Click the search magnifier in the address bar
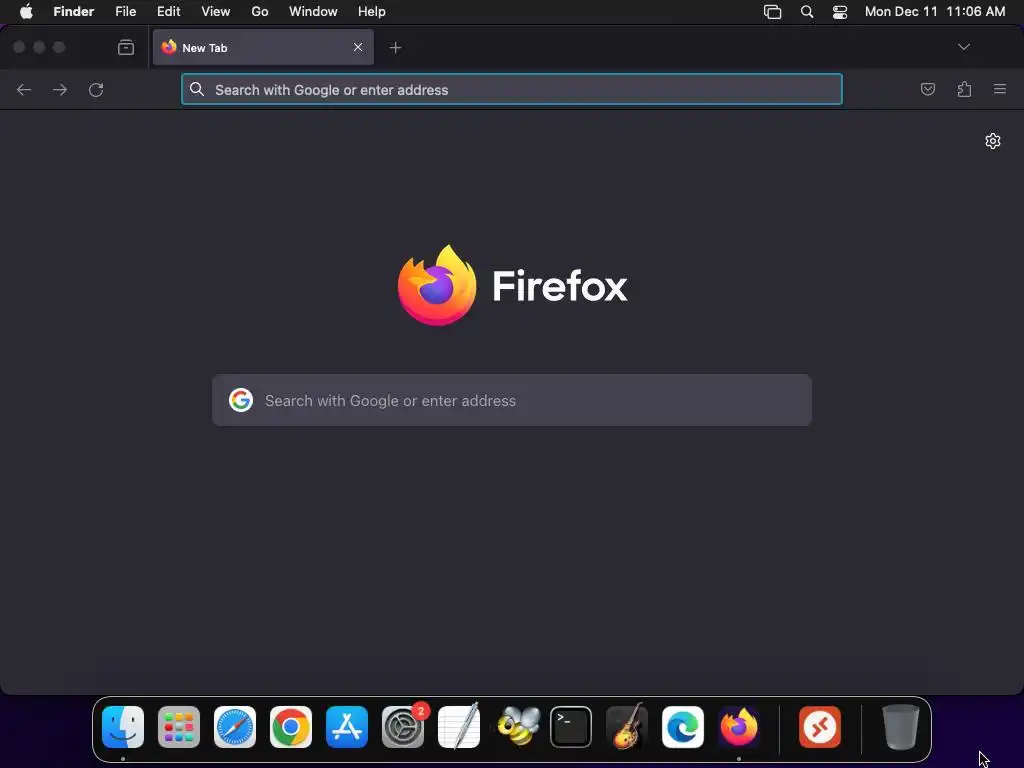Viewport: 1024px width, 768px height. (197, 89)
